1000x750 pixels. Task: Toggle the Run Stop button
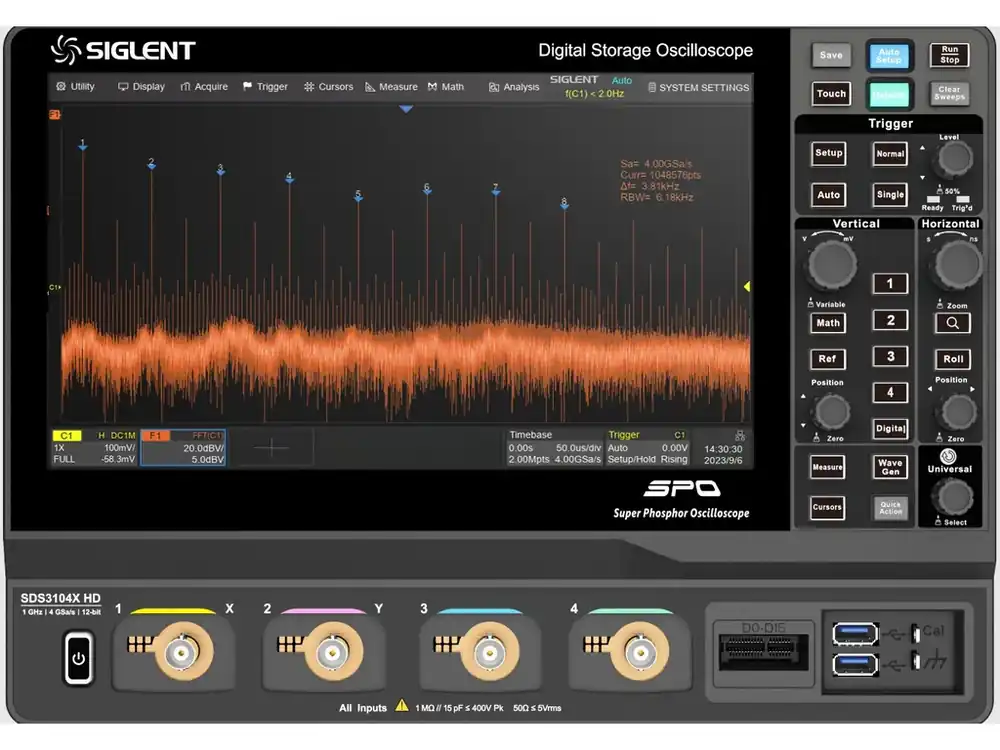tap(949, 55)
